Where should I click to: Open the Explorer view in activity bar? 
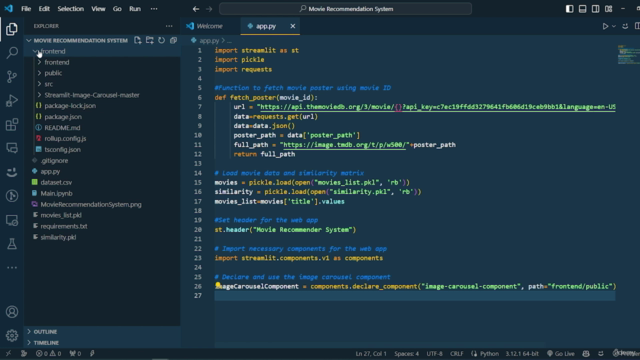12,29
